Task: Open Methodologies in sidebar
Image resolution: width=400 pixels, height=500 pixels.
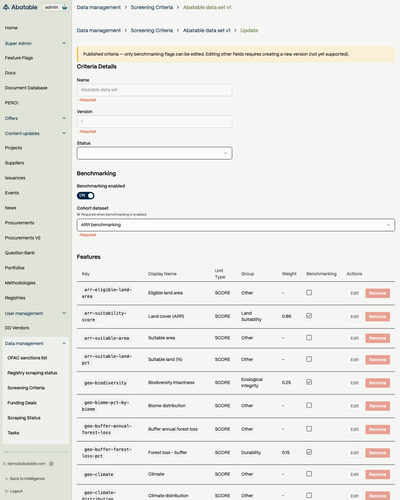Action: click(x=20, y=283)
